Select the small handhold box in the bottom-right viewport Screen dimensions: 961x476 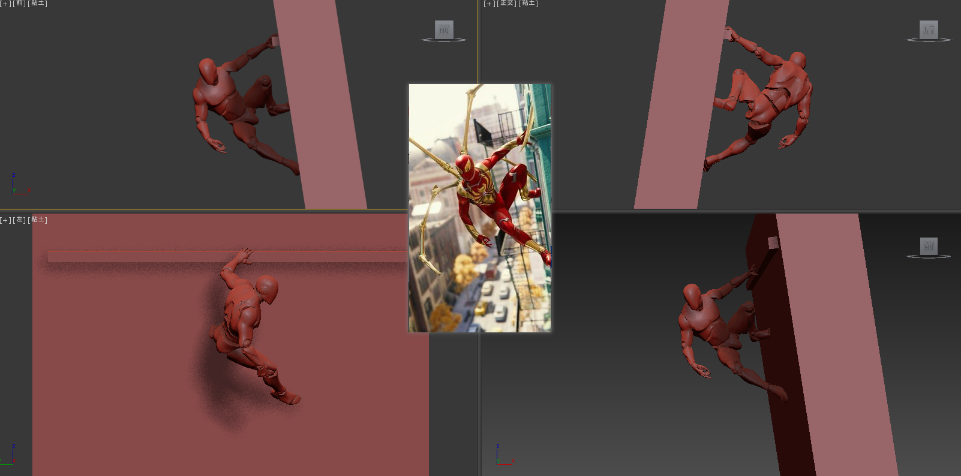point(773,243)
